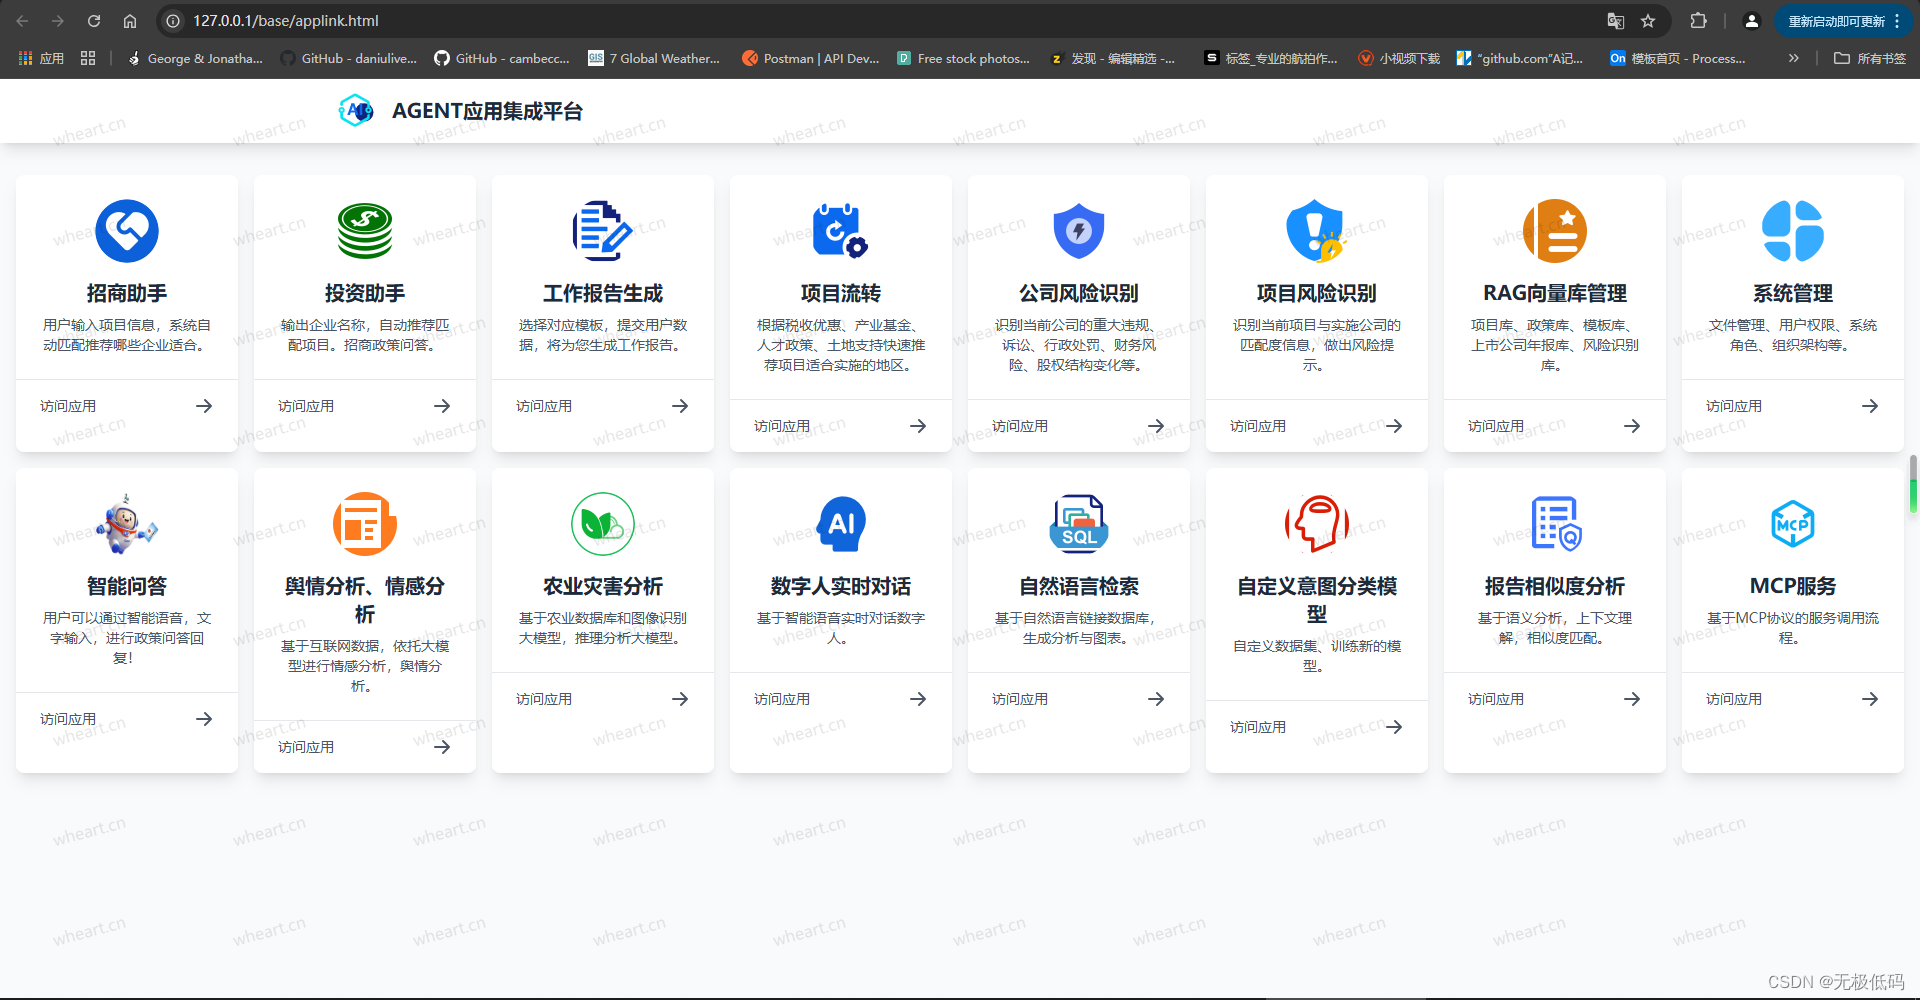Screen dimensions: 1920x1000
Task: Open the Chrome three-dot menu
Action: click(1897, 21)
